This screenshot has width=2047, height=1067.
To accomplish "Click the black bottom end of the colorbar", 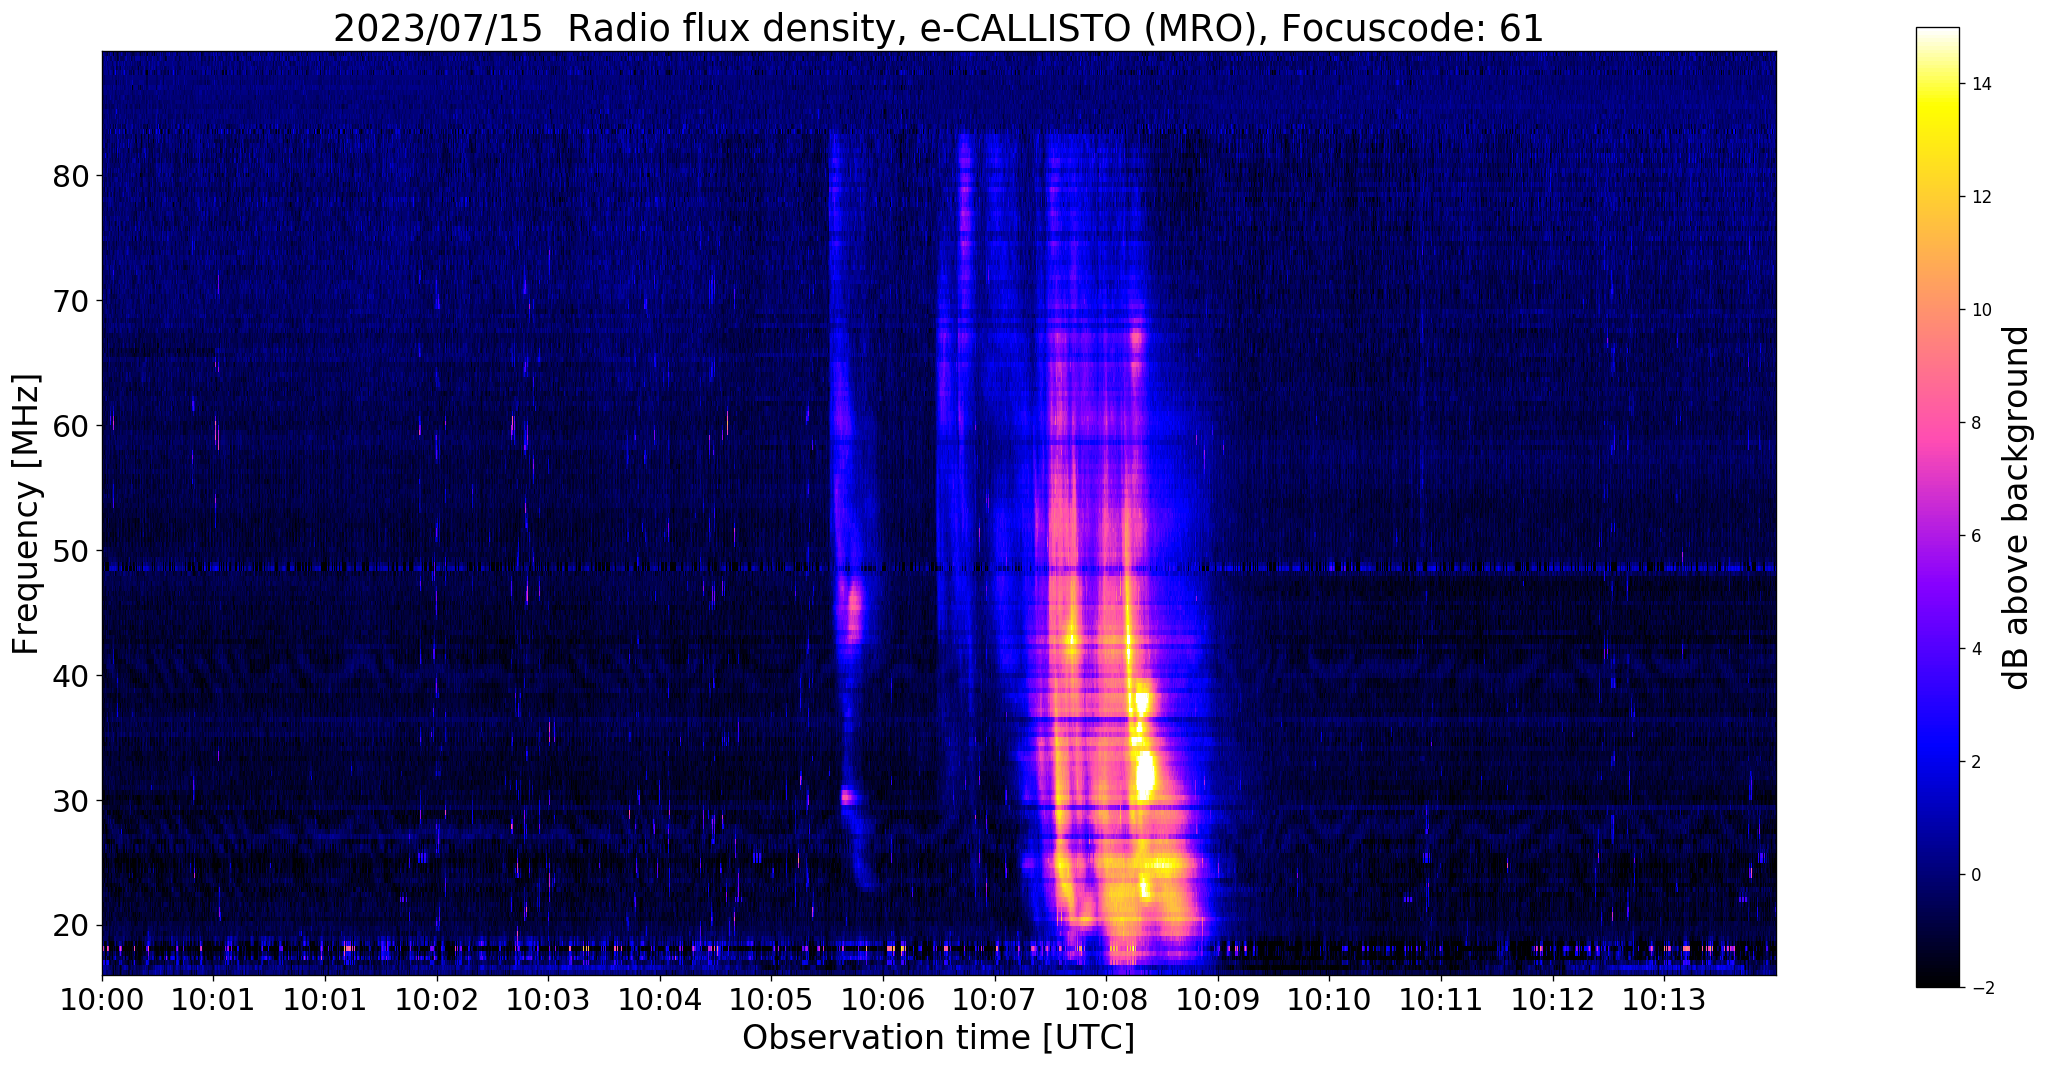I will click(1937, 979).
